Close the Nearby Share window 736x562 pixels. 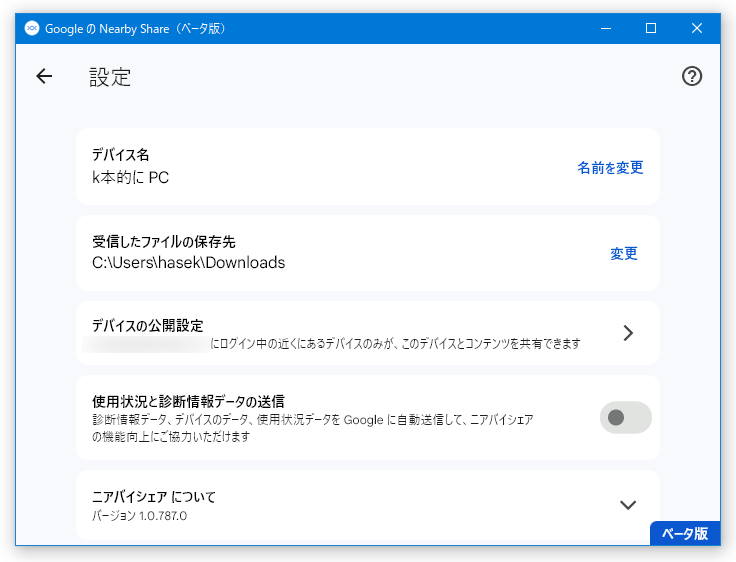pyautogui.click(x=697, y=29)
